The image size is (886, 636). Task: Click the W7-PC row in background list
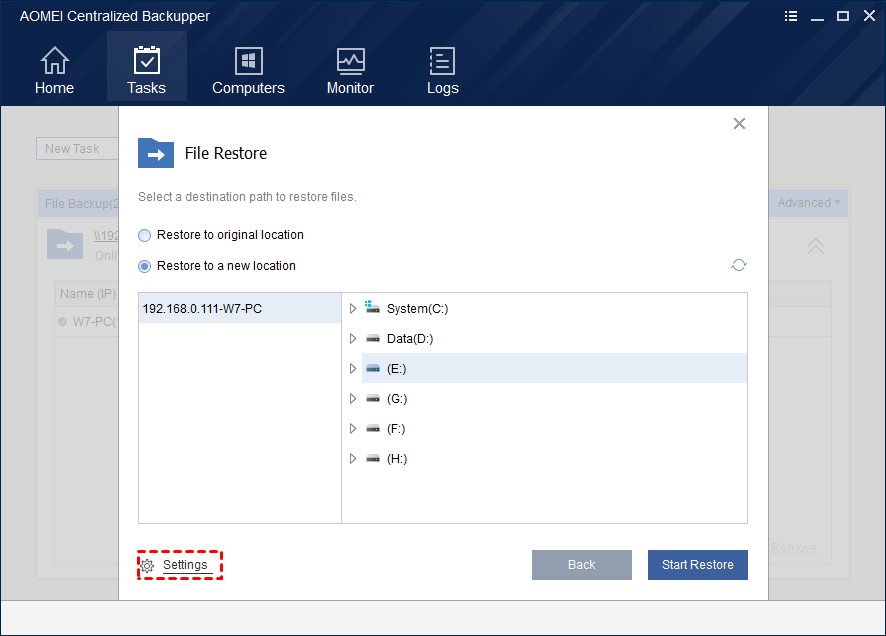(88, 322)
